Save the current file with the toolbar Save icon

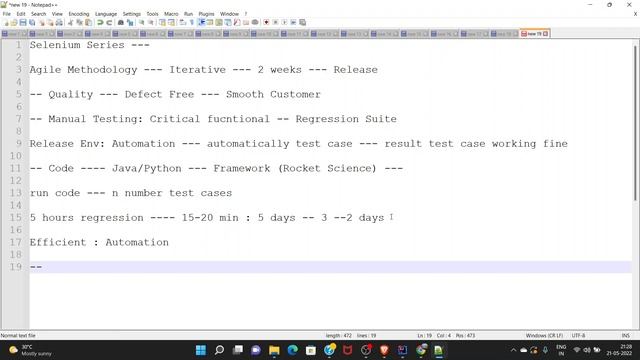point(23,22)
